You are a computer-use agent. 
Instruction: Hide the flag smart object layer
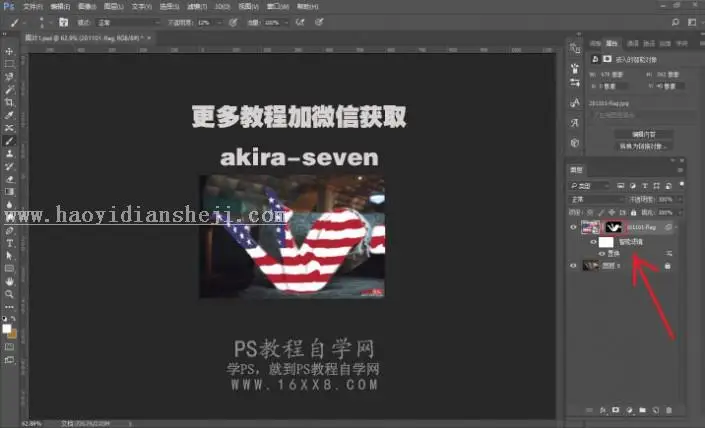tap(573, 227)
